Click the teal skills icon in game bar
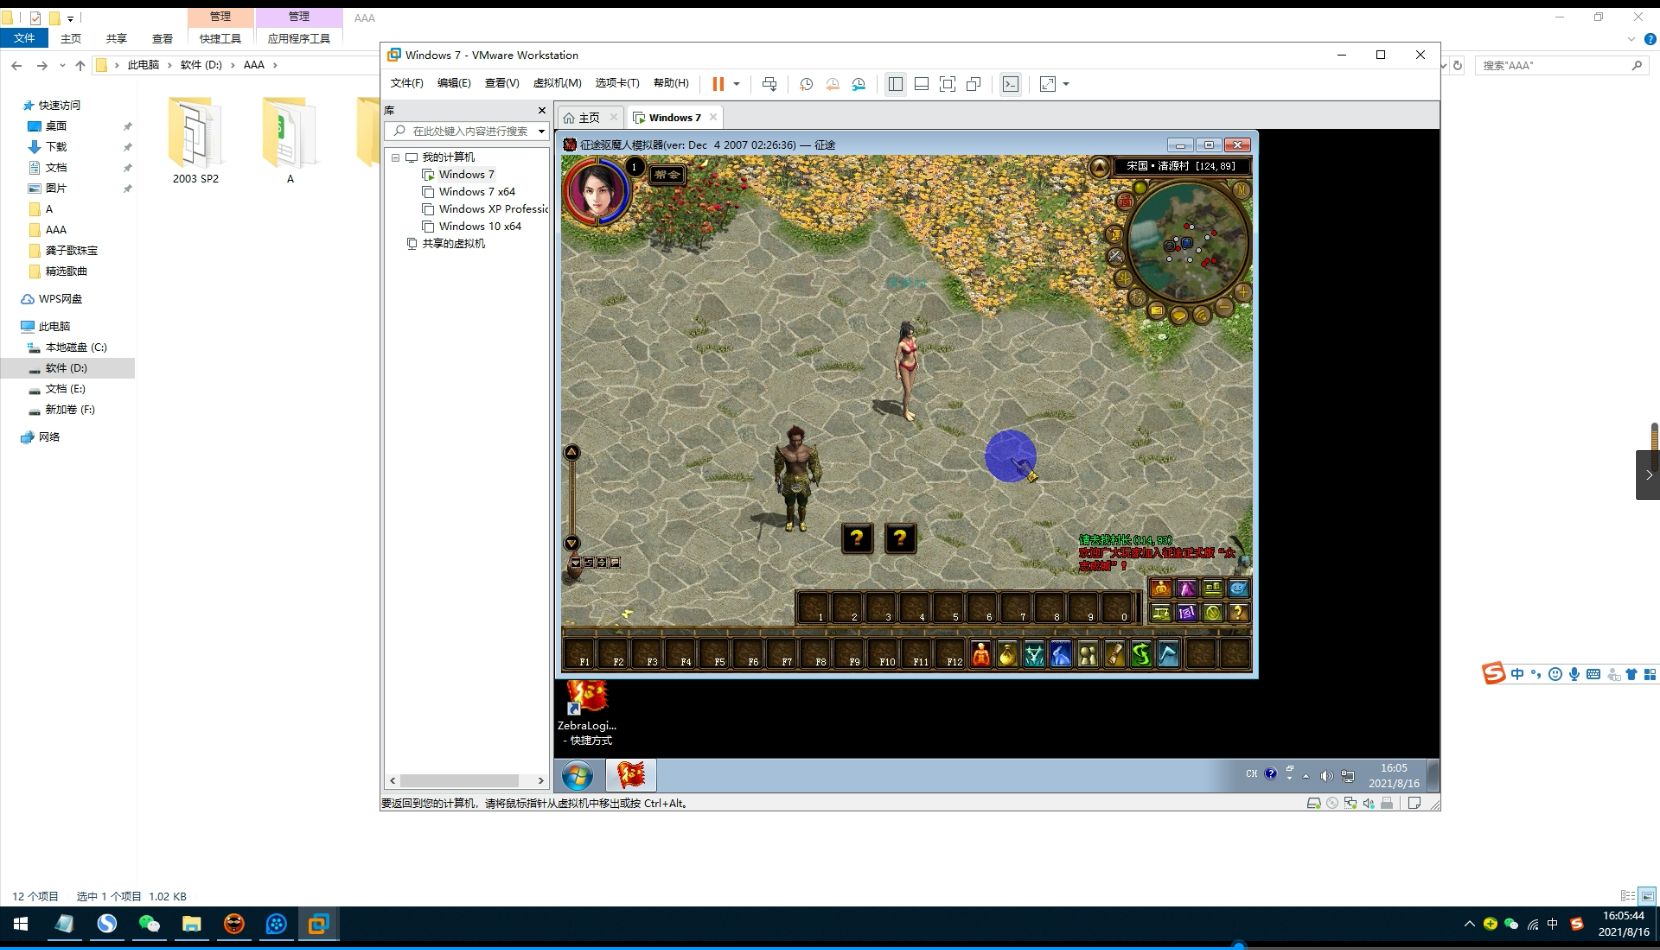The image size is (1660, 950). click(1034, 654)
